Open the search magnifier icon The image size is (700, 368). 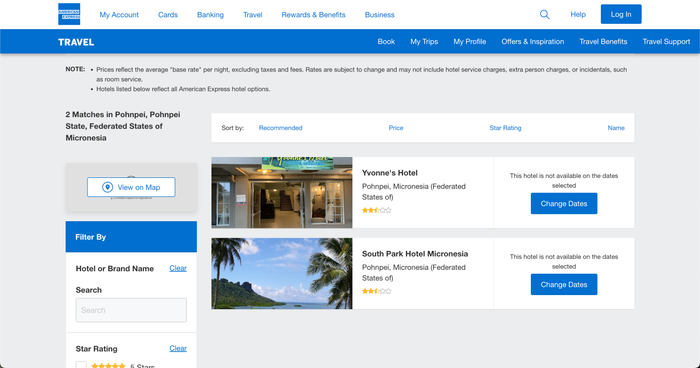coord(544,14)
